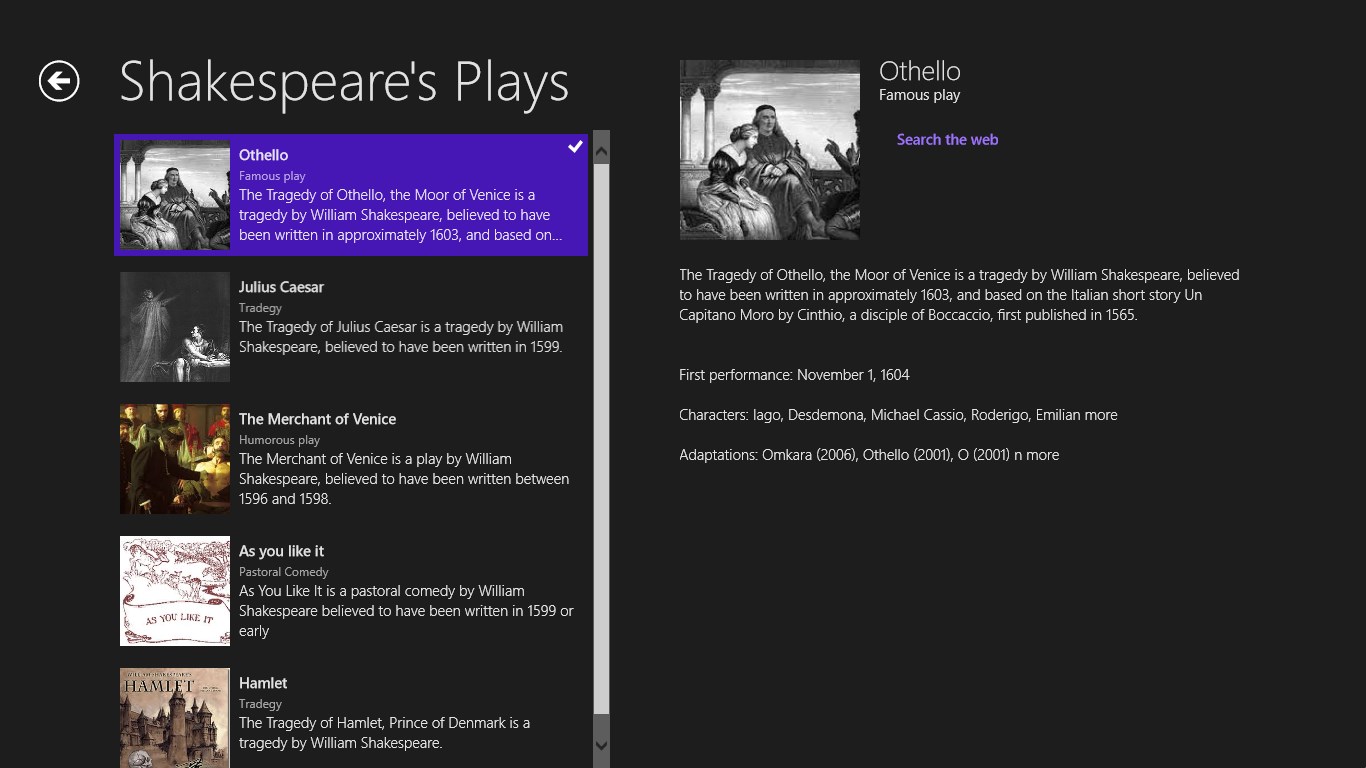Click the plays list scrollbar track
Image resolution: width=1366 pixels, height=768 pixels.
pos(601,440)
